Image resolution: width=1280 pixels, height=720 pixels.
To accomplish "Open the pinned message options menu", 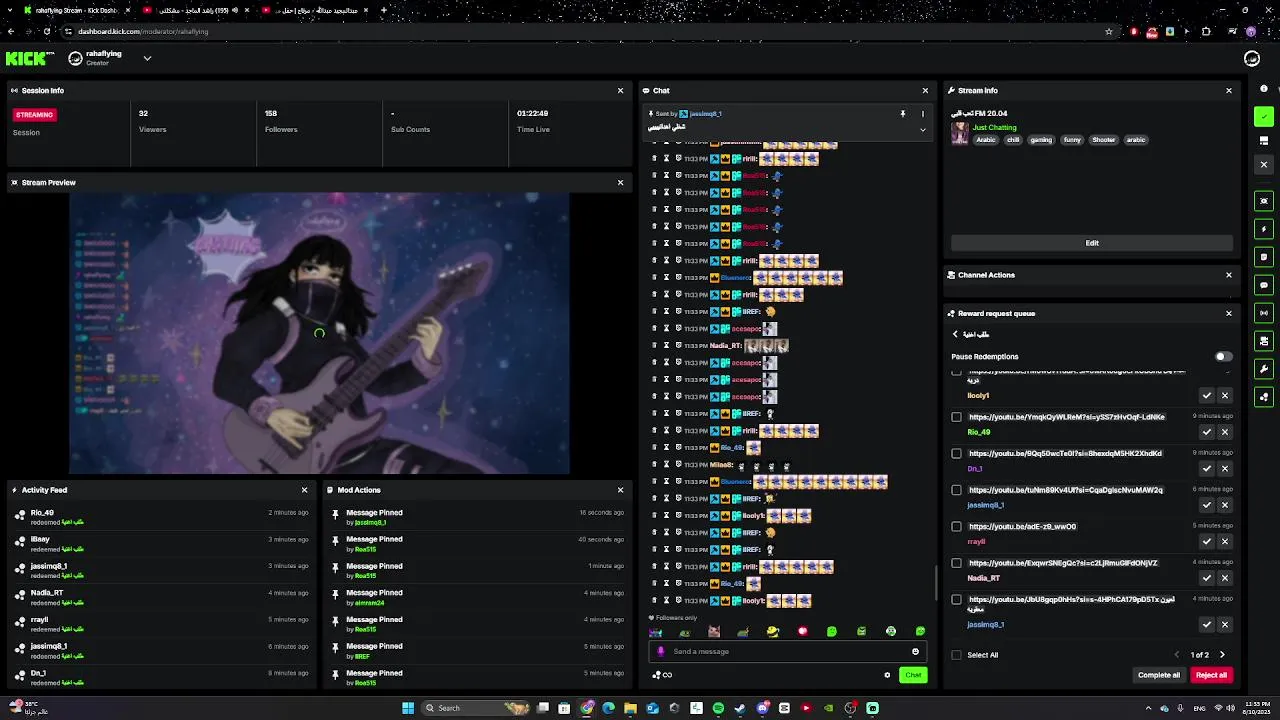I will point(923,114).
